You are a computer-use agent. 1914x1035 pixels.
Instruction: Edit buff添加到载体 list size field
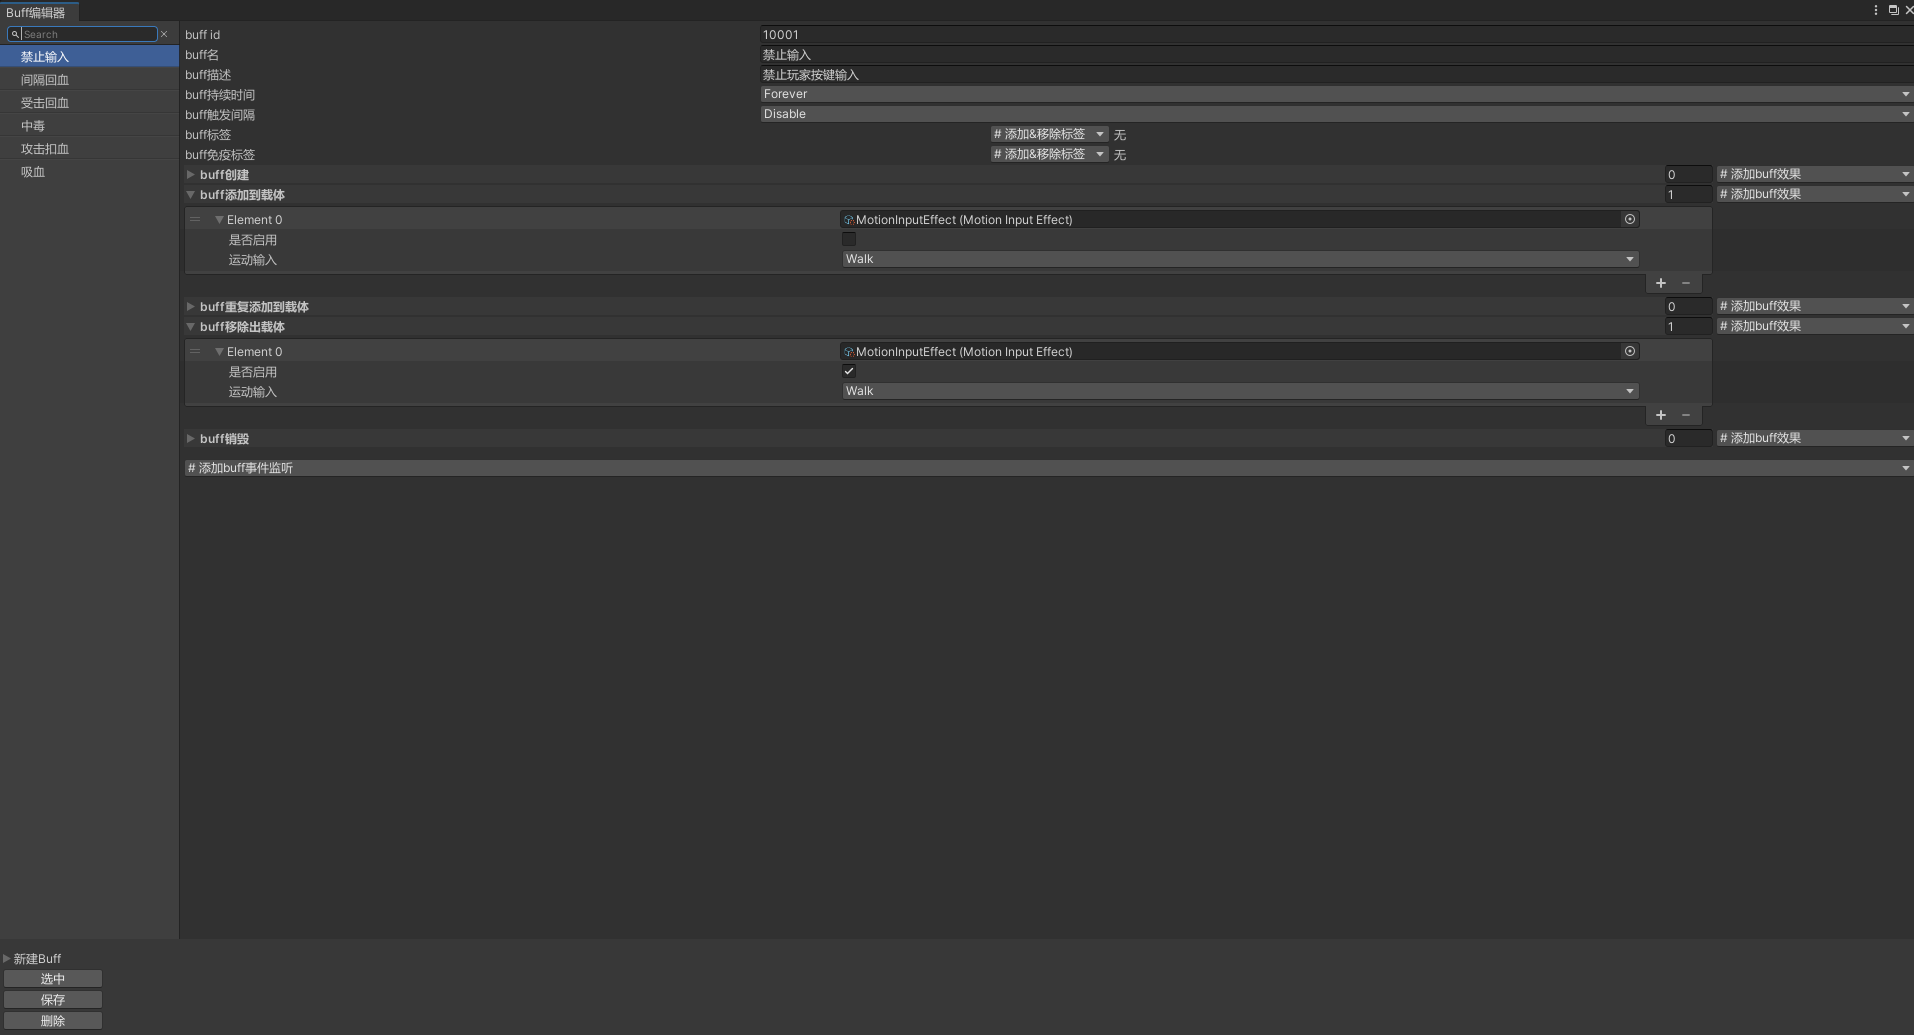click(x=1688, y=194)
